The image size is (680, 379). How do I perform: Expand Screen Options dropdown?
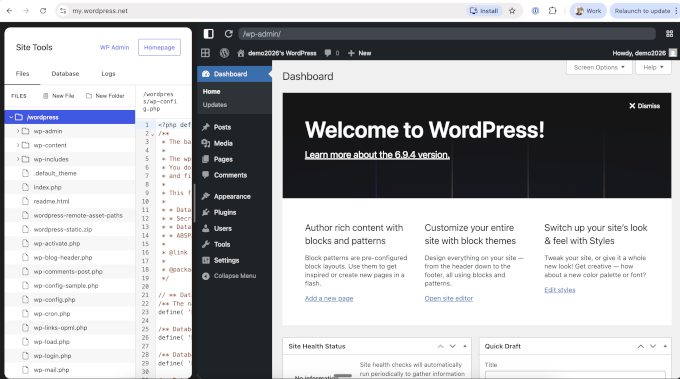click(599, 67)
